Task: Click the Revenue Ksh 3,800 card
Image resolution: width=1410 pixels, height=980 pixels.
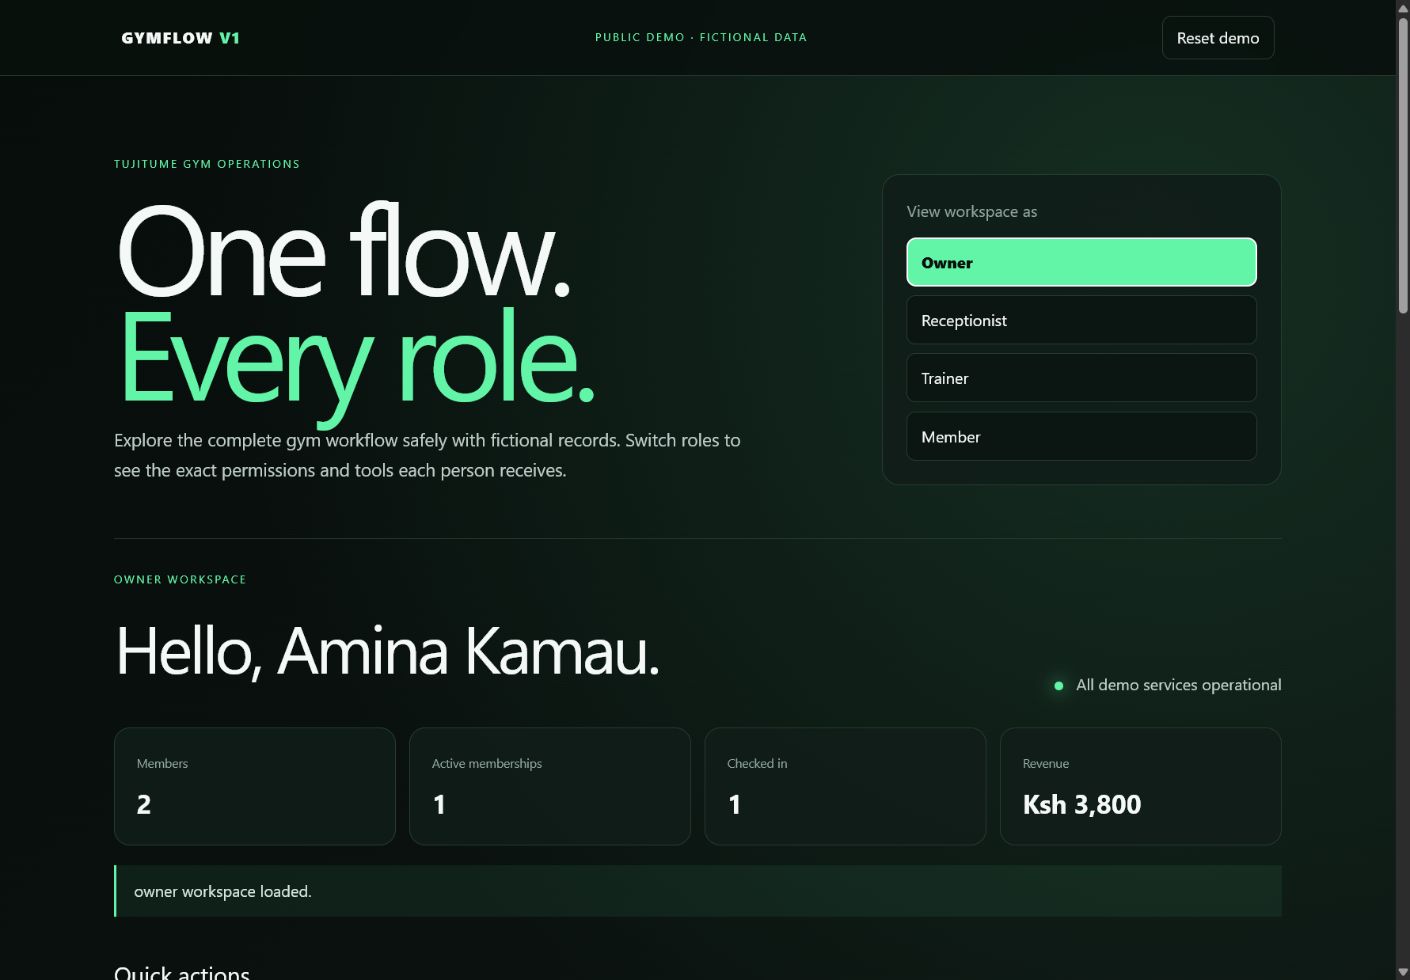Action: point(1140,786)
